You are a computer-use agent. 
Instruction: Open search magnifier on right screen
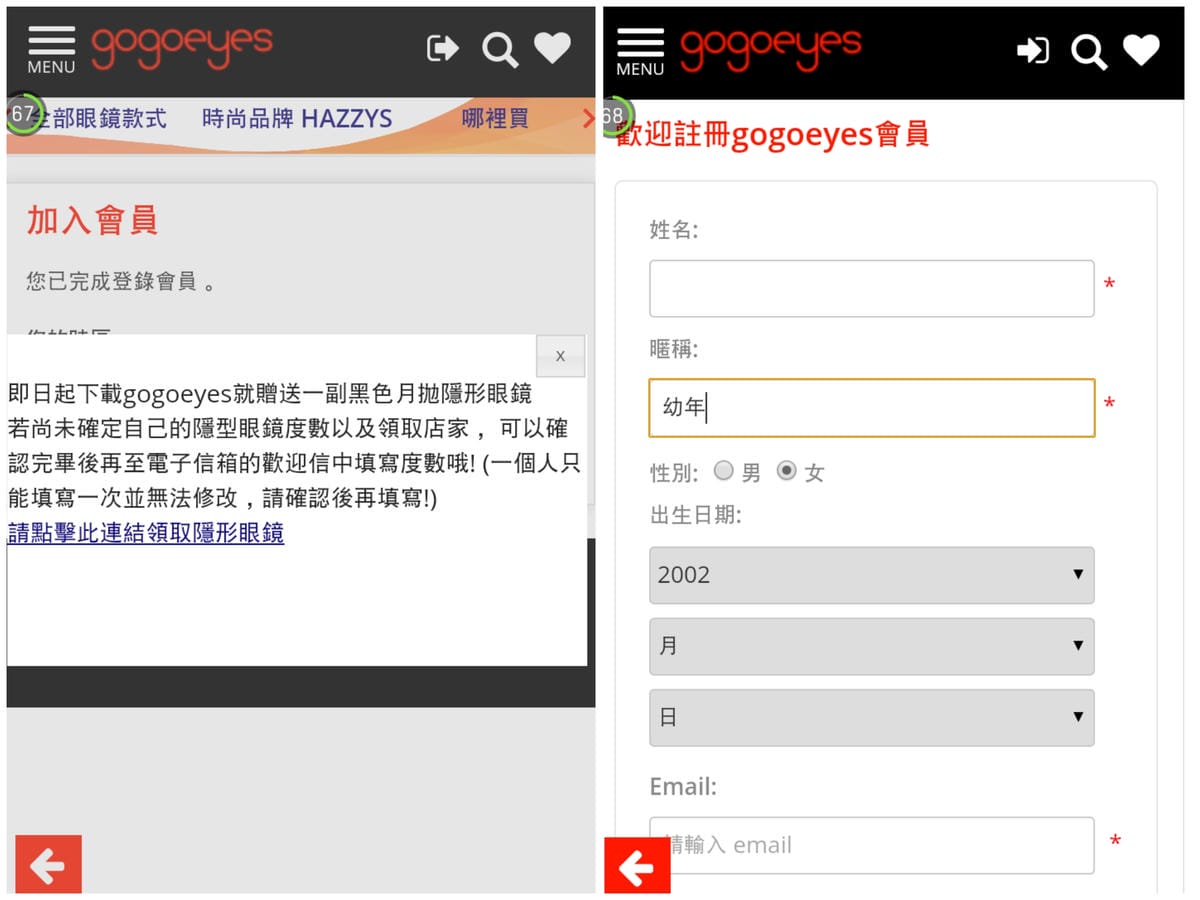point(1089,51)
